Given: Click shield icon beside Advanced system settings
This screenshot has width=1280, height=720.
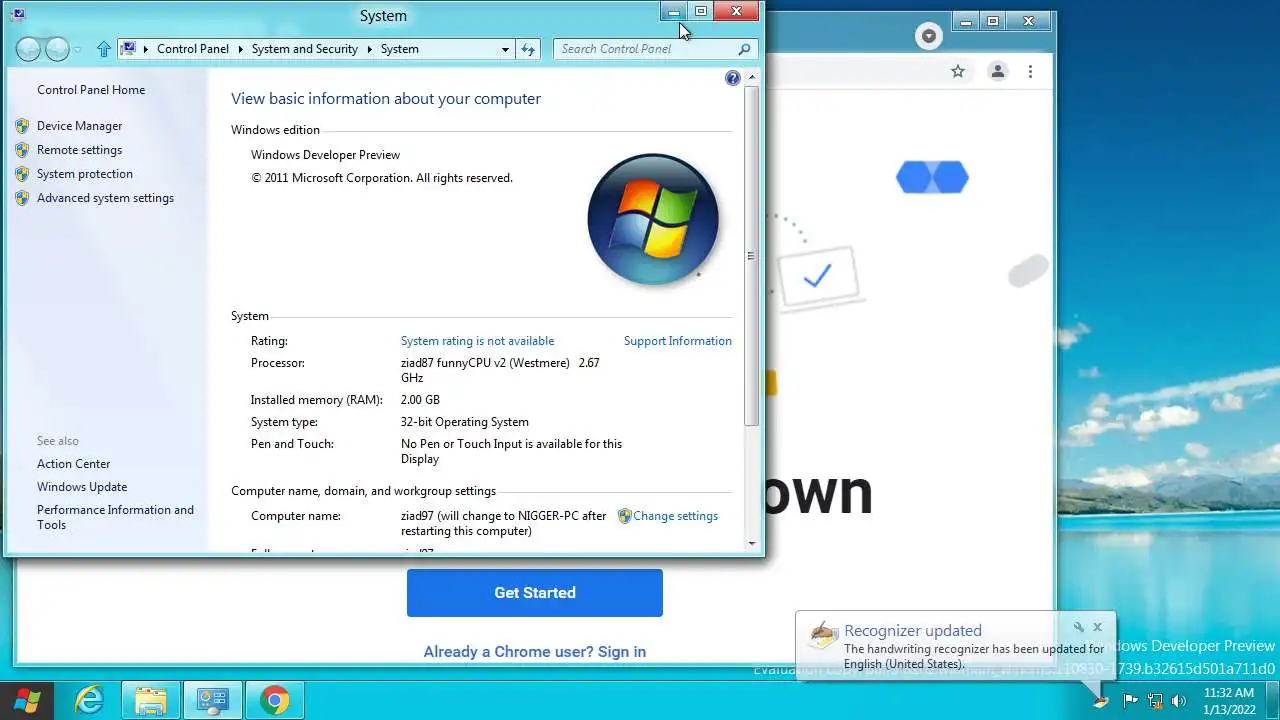Looking at the screenshot, I should click(22, 198).
